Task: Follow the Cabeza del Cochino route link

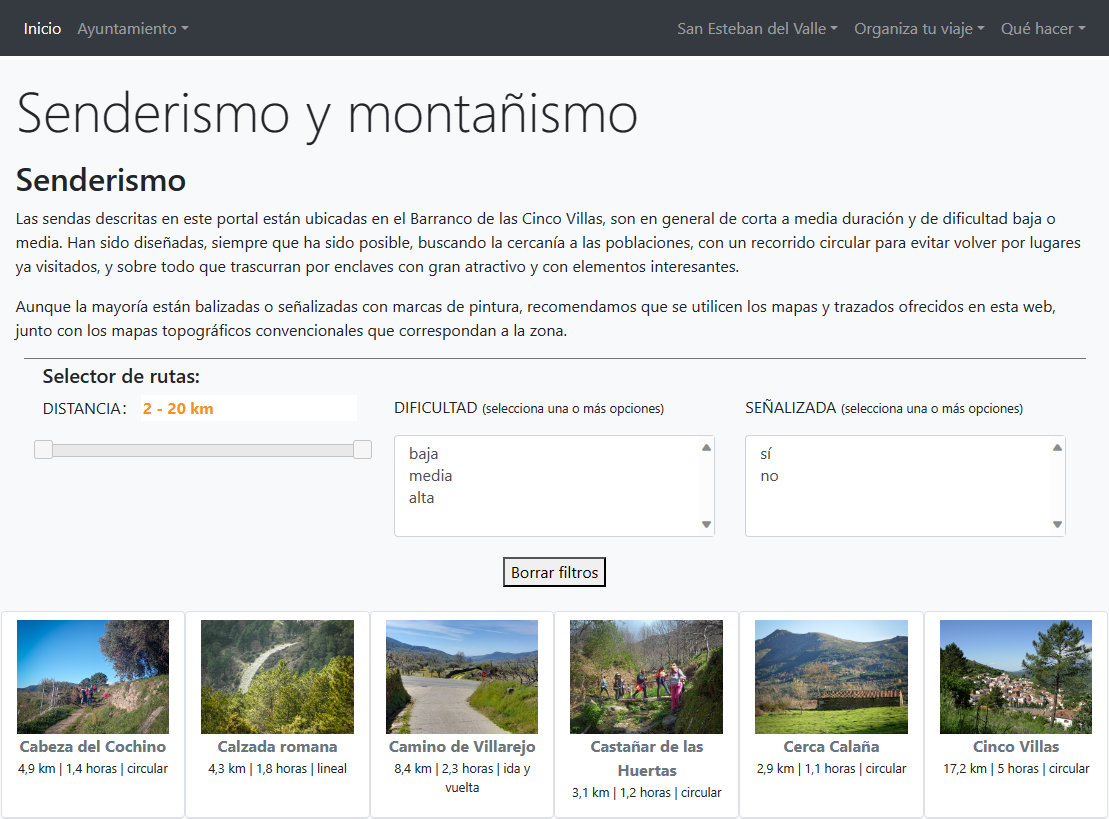Action: [93, 747]
